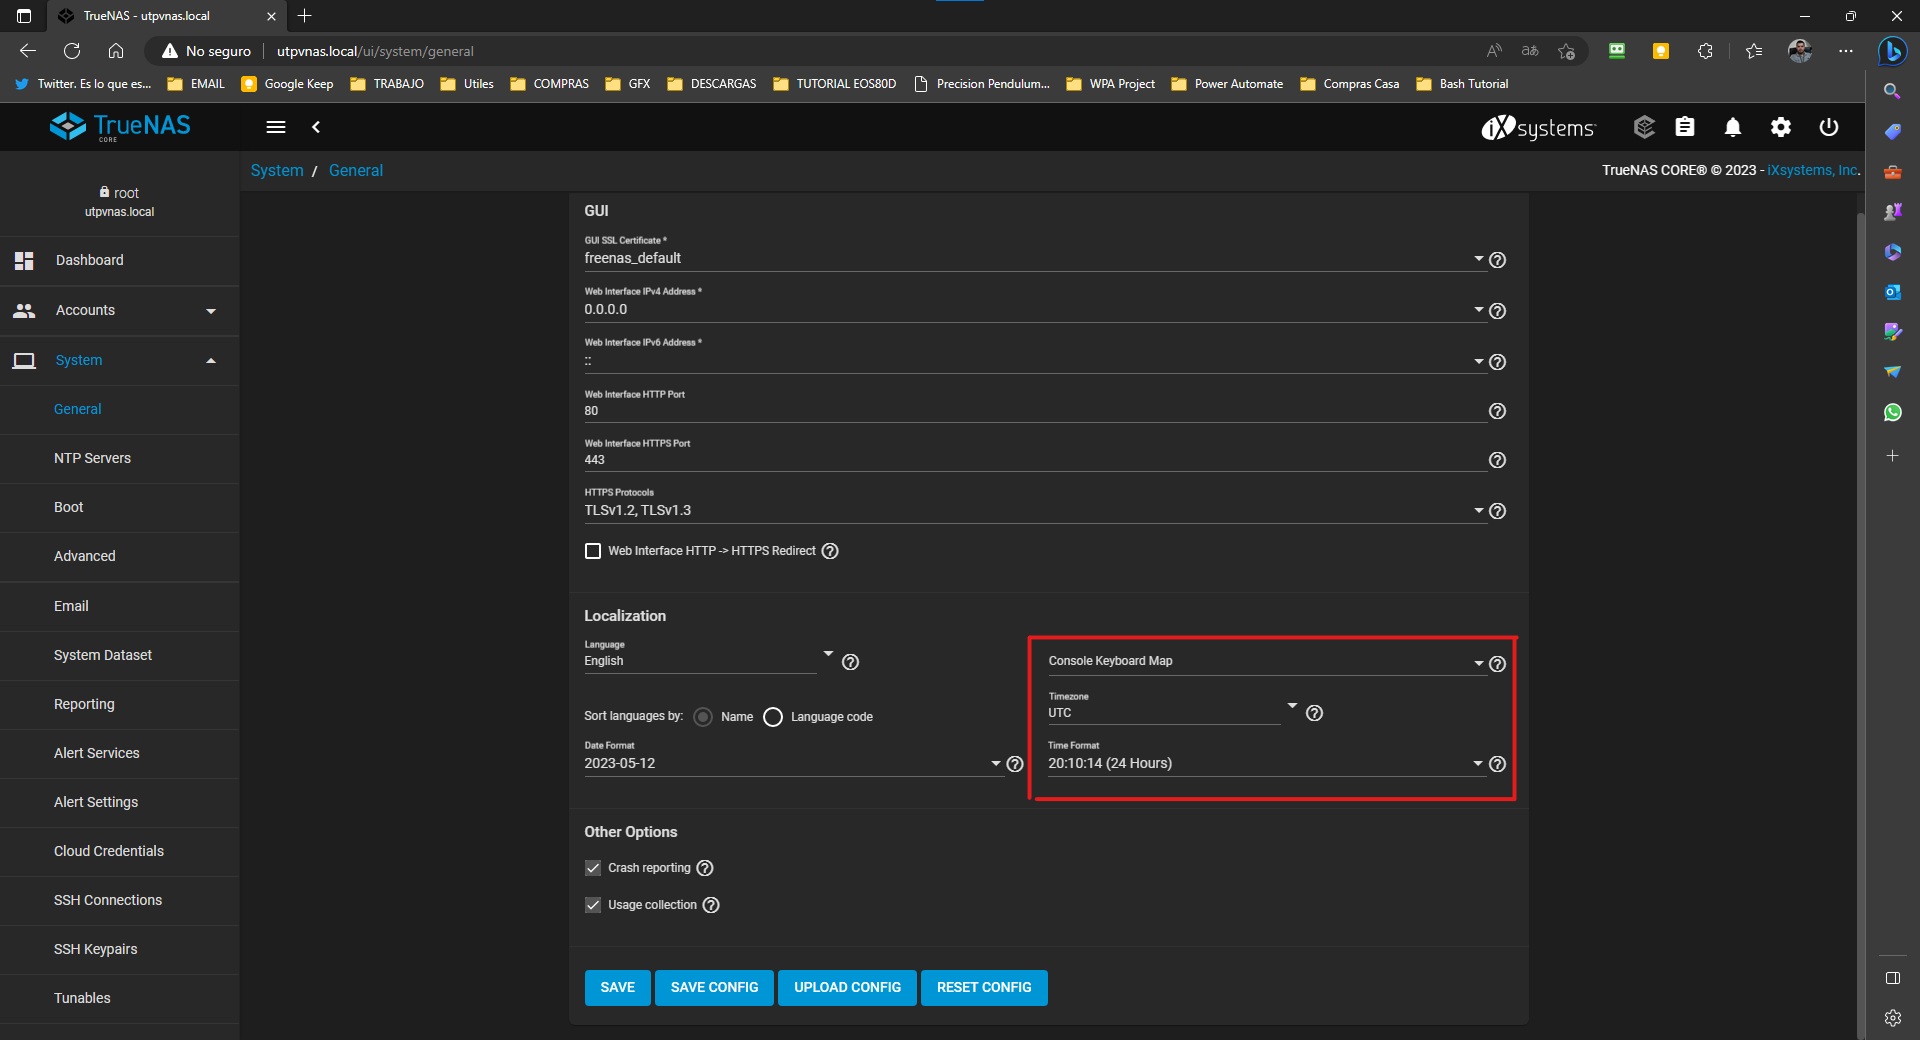Click System breadcrumb link

pos(277,170)
